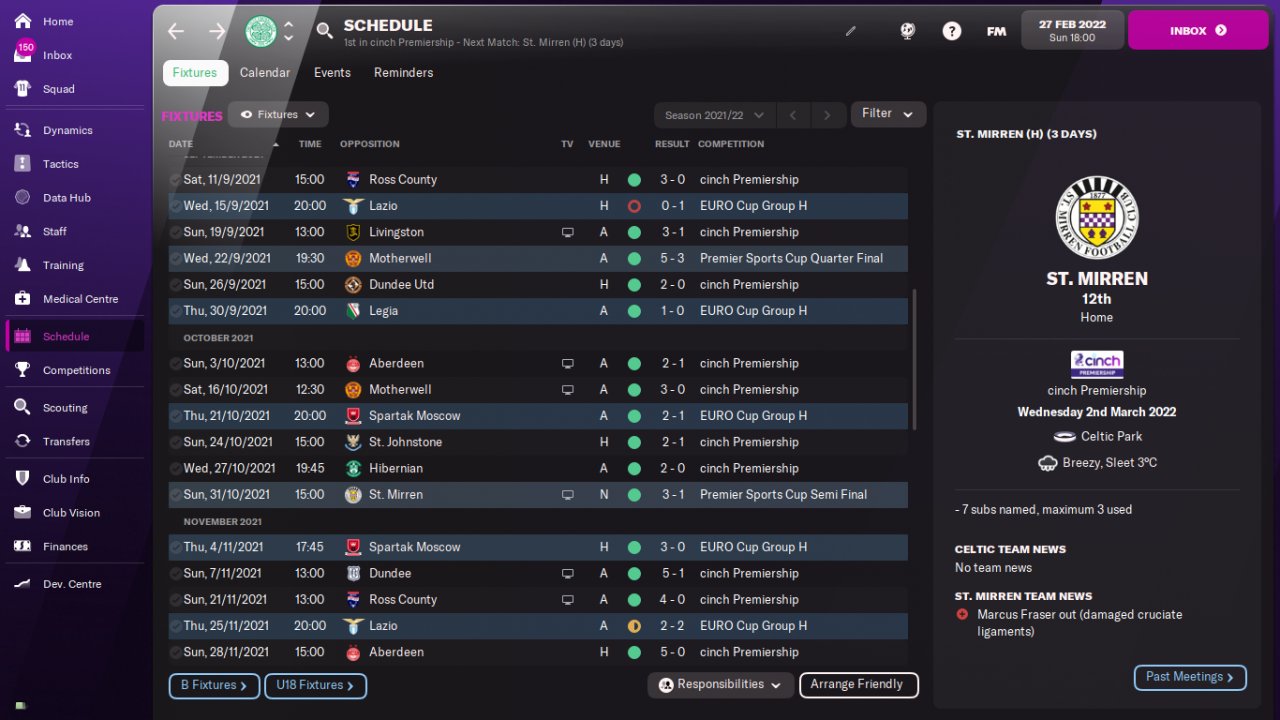Viewport: 1280px width, 720px height.
Task: Click the Celtic club badge
Action: (x=261, y=31)
